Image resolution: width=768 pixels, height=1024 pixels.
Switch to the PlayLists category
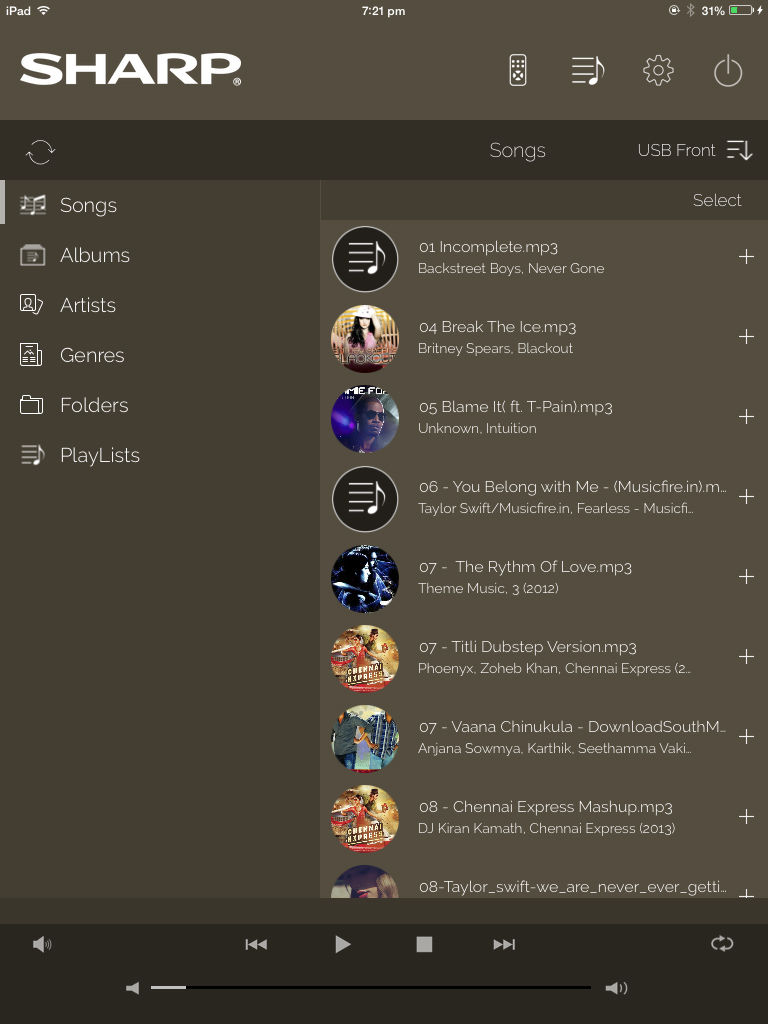160,455
